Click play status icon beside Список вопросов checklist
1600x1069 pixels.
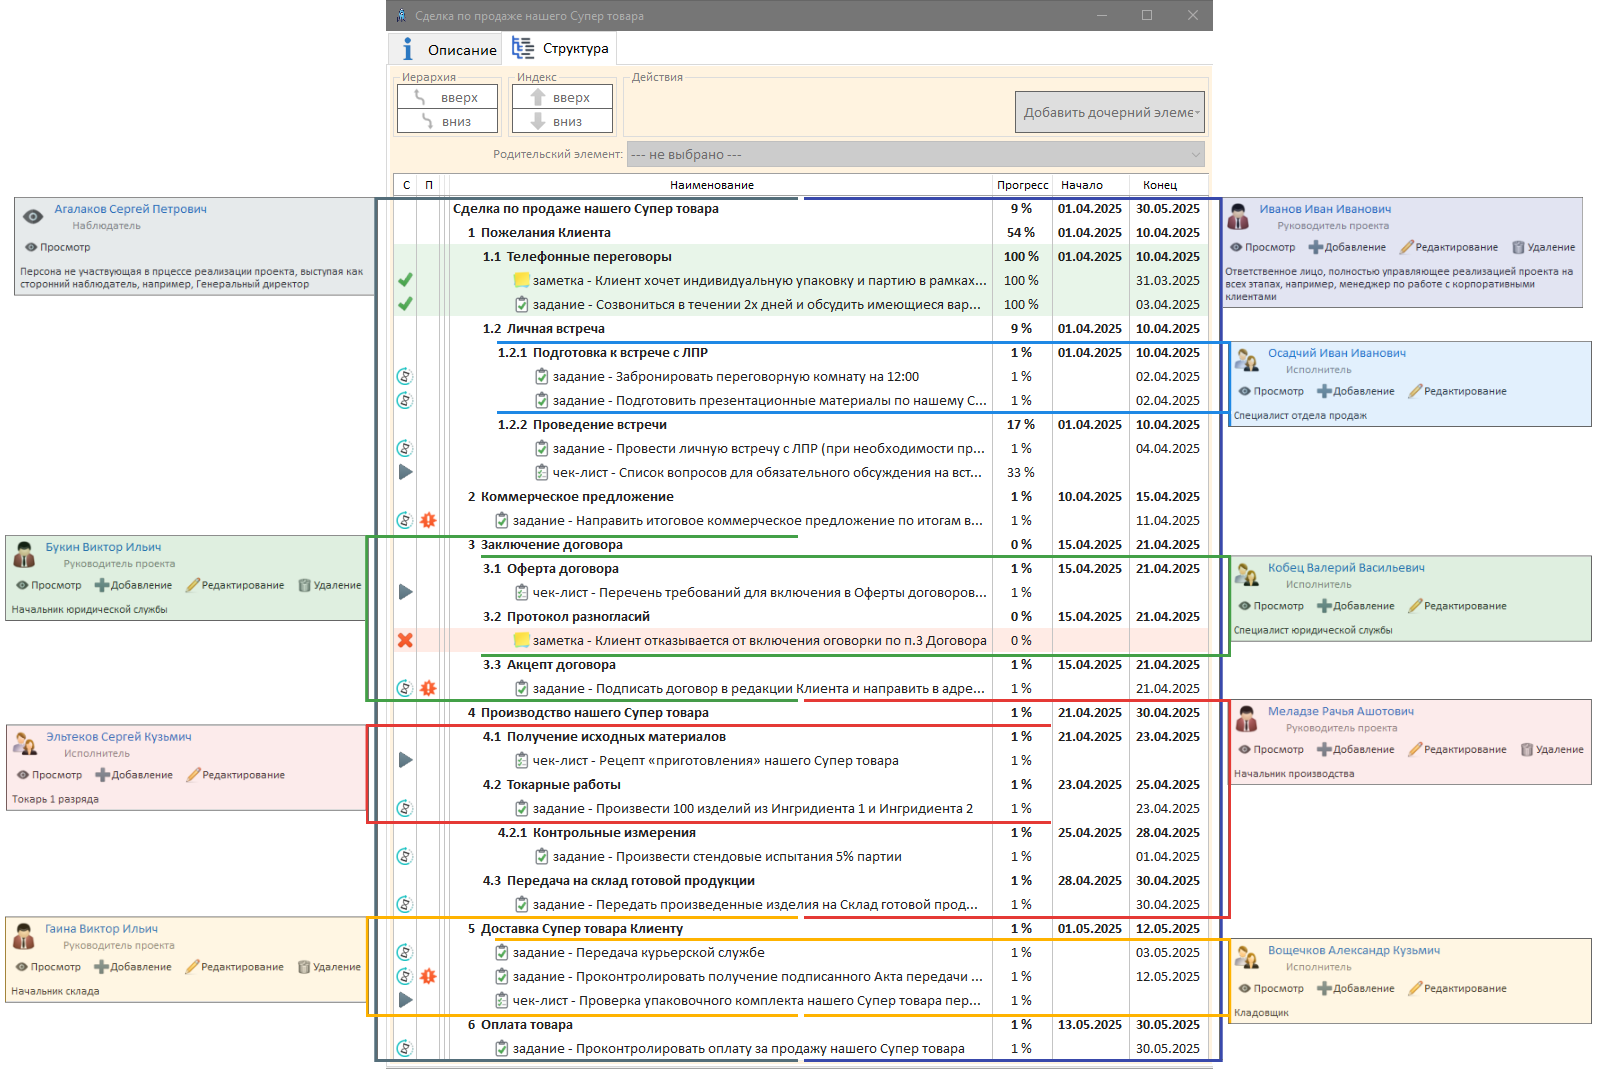coord(405,472)
